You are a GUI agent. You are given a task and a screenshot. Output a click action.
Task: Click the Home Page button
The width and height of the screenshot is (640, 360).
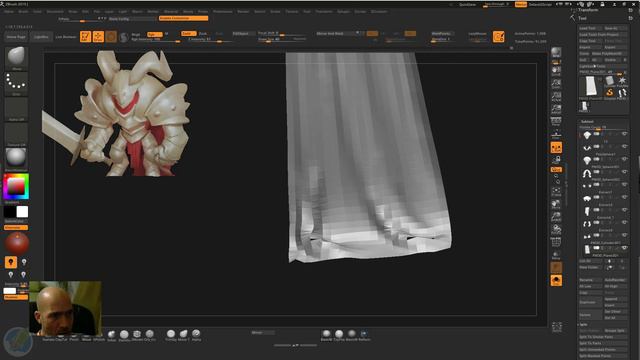(x=16, y=37)
